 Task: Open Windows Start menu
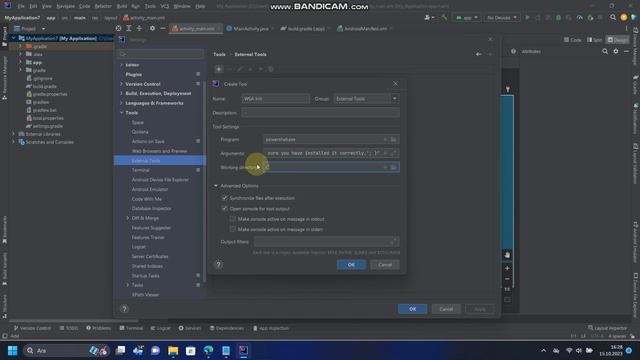pos(13,351)
